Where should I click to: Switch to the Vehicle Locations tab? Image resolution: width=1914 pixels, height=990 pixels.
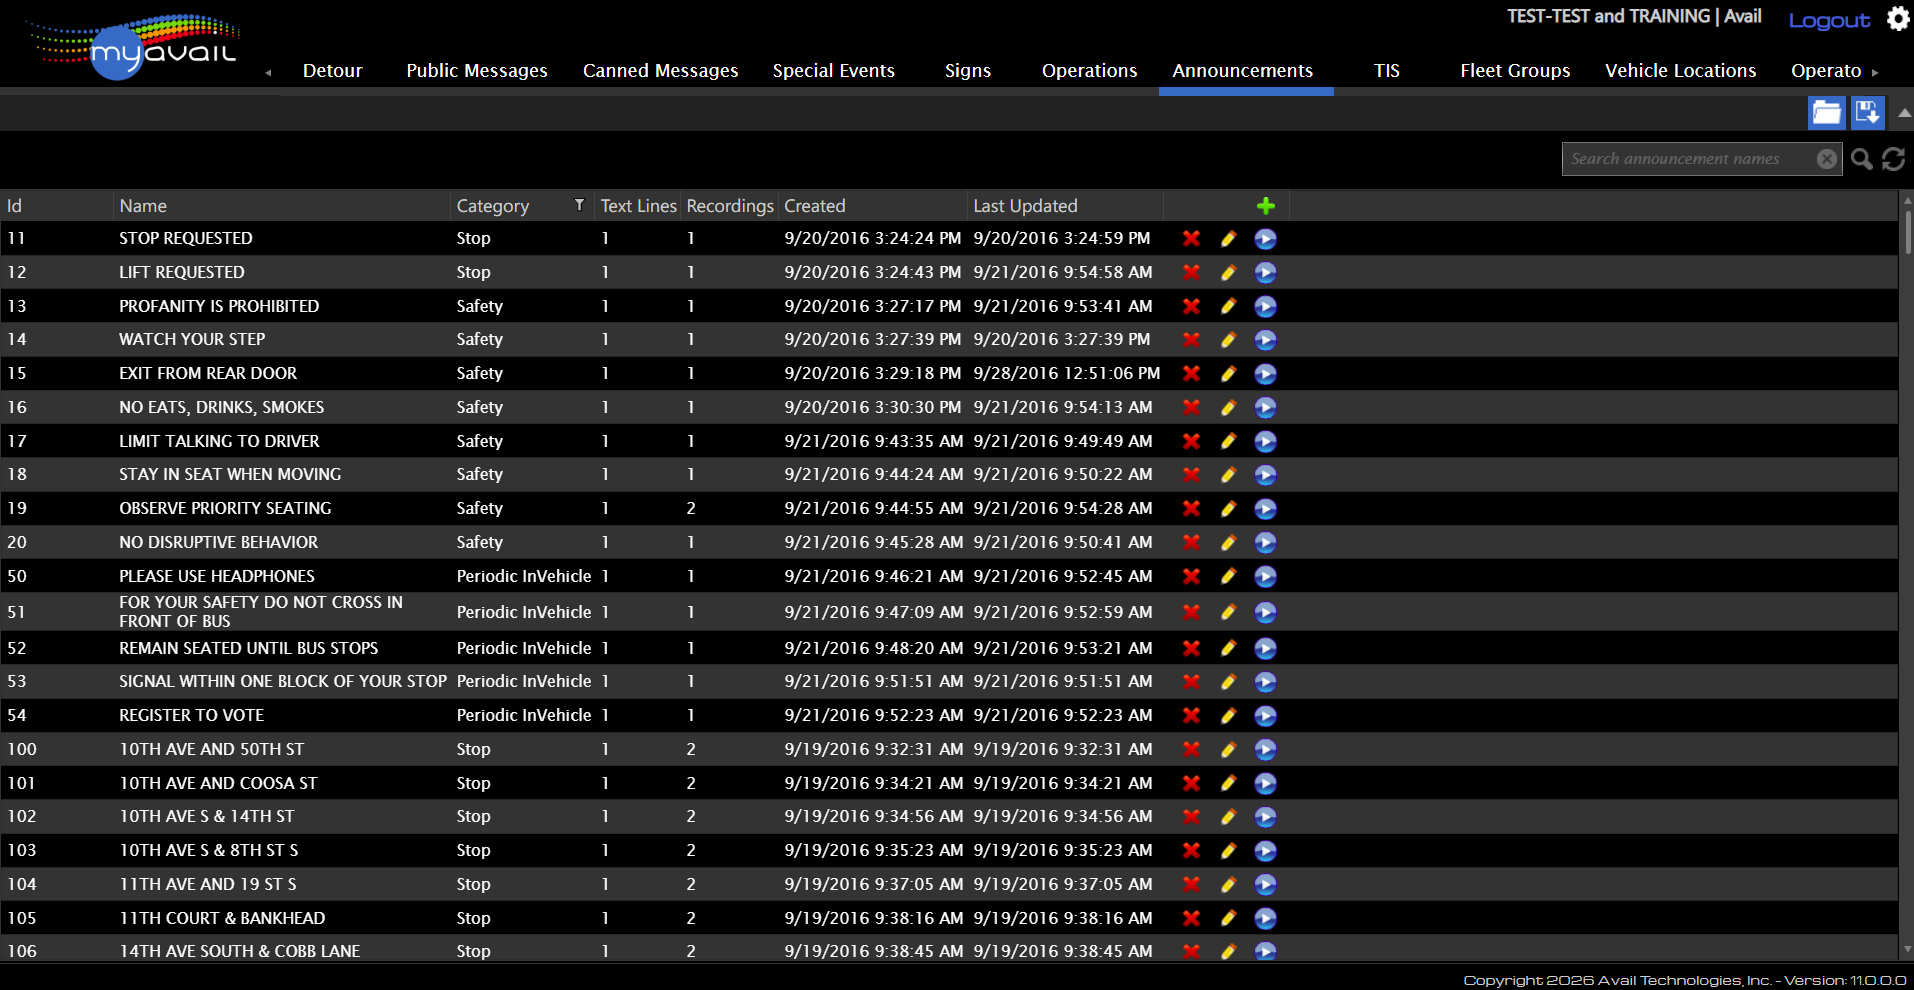(1680, 71)
